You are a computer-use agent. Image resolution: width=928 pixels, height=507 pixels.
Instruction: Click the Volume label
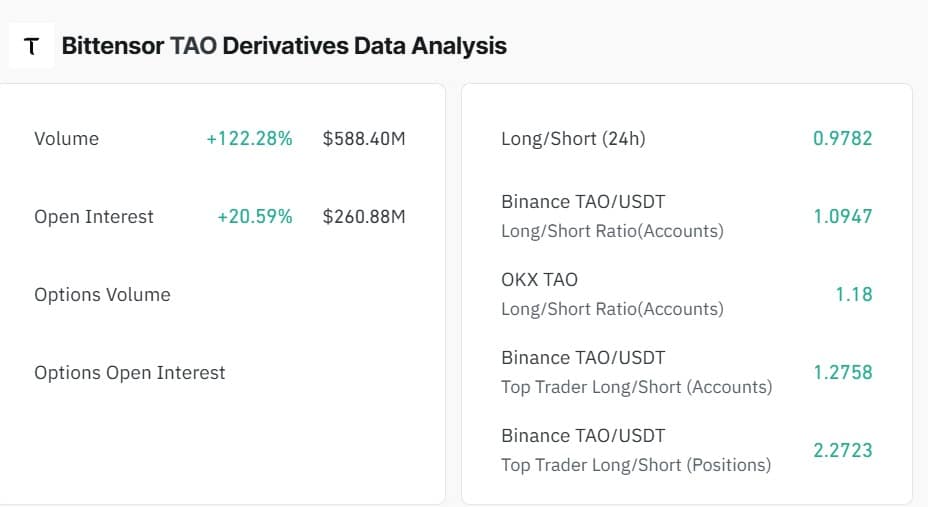[x=66, y=138]
